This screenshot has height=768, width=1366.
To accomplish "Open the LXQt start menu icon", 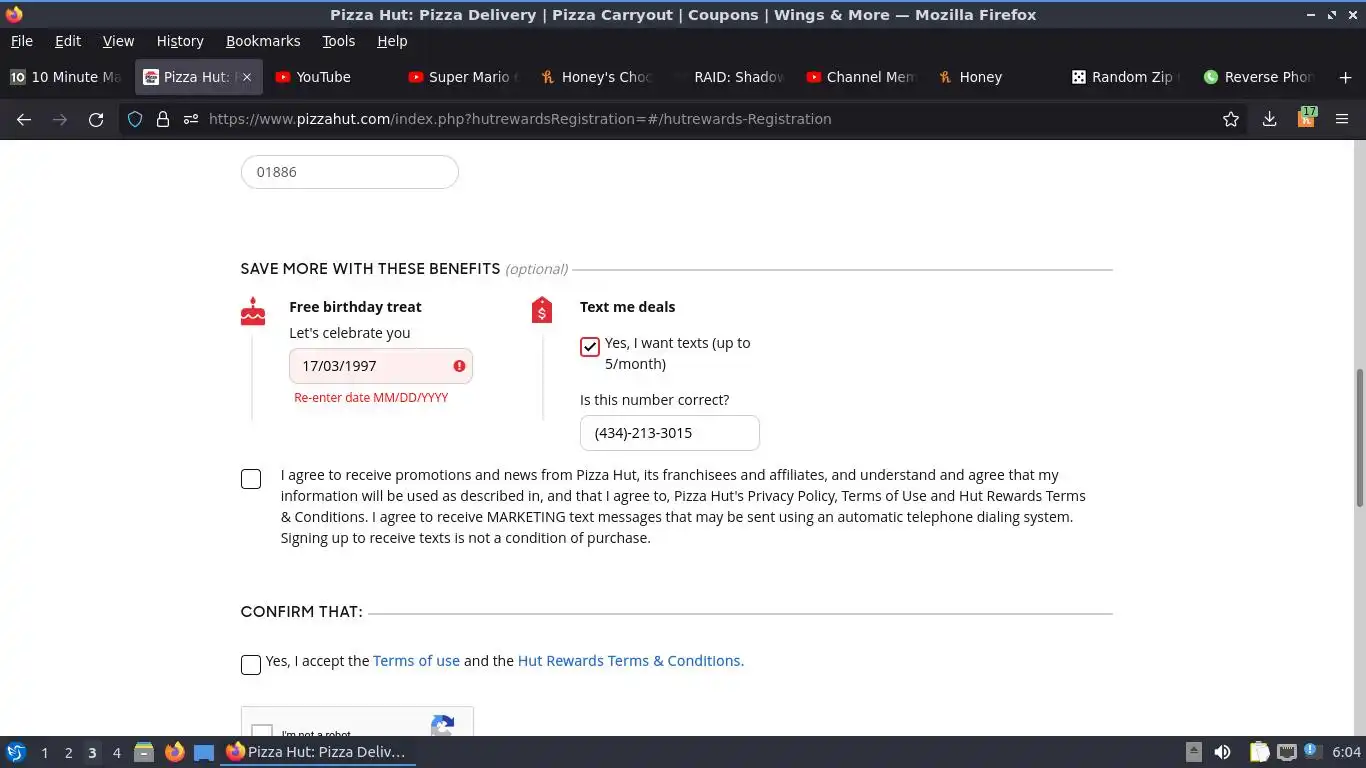I will point(15,752).
